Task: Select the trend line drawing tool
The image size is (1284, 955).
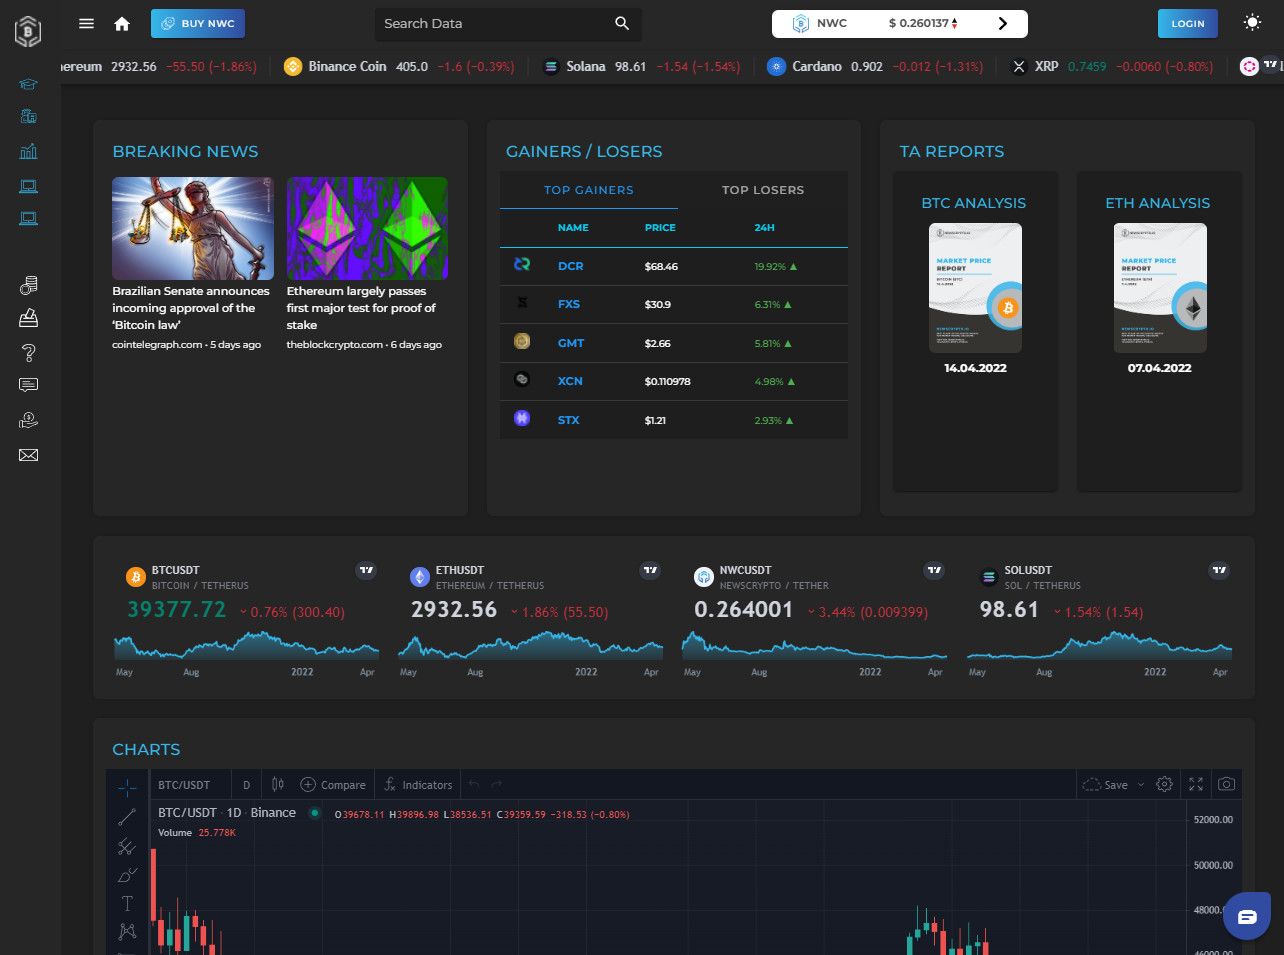Action: 127,817
